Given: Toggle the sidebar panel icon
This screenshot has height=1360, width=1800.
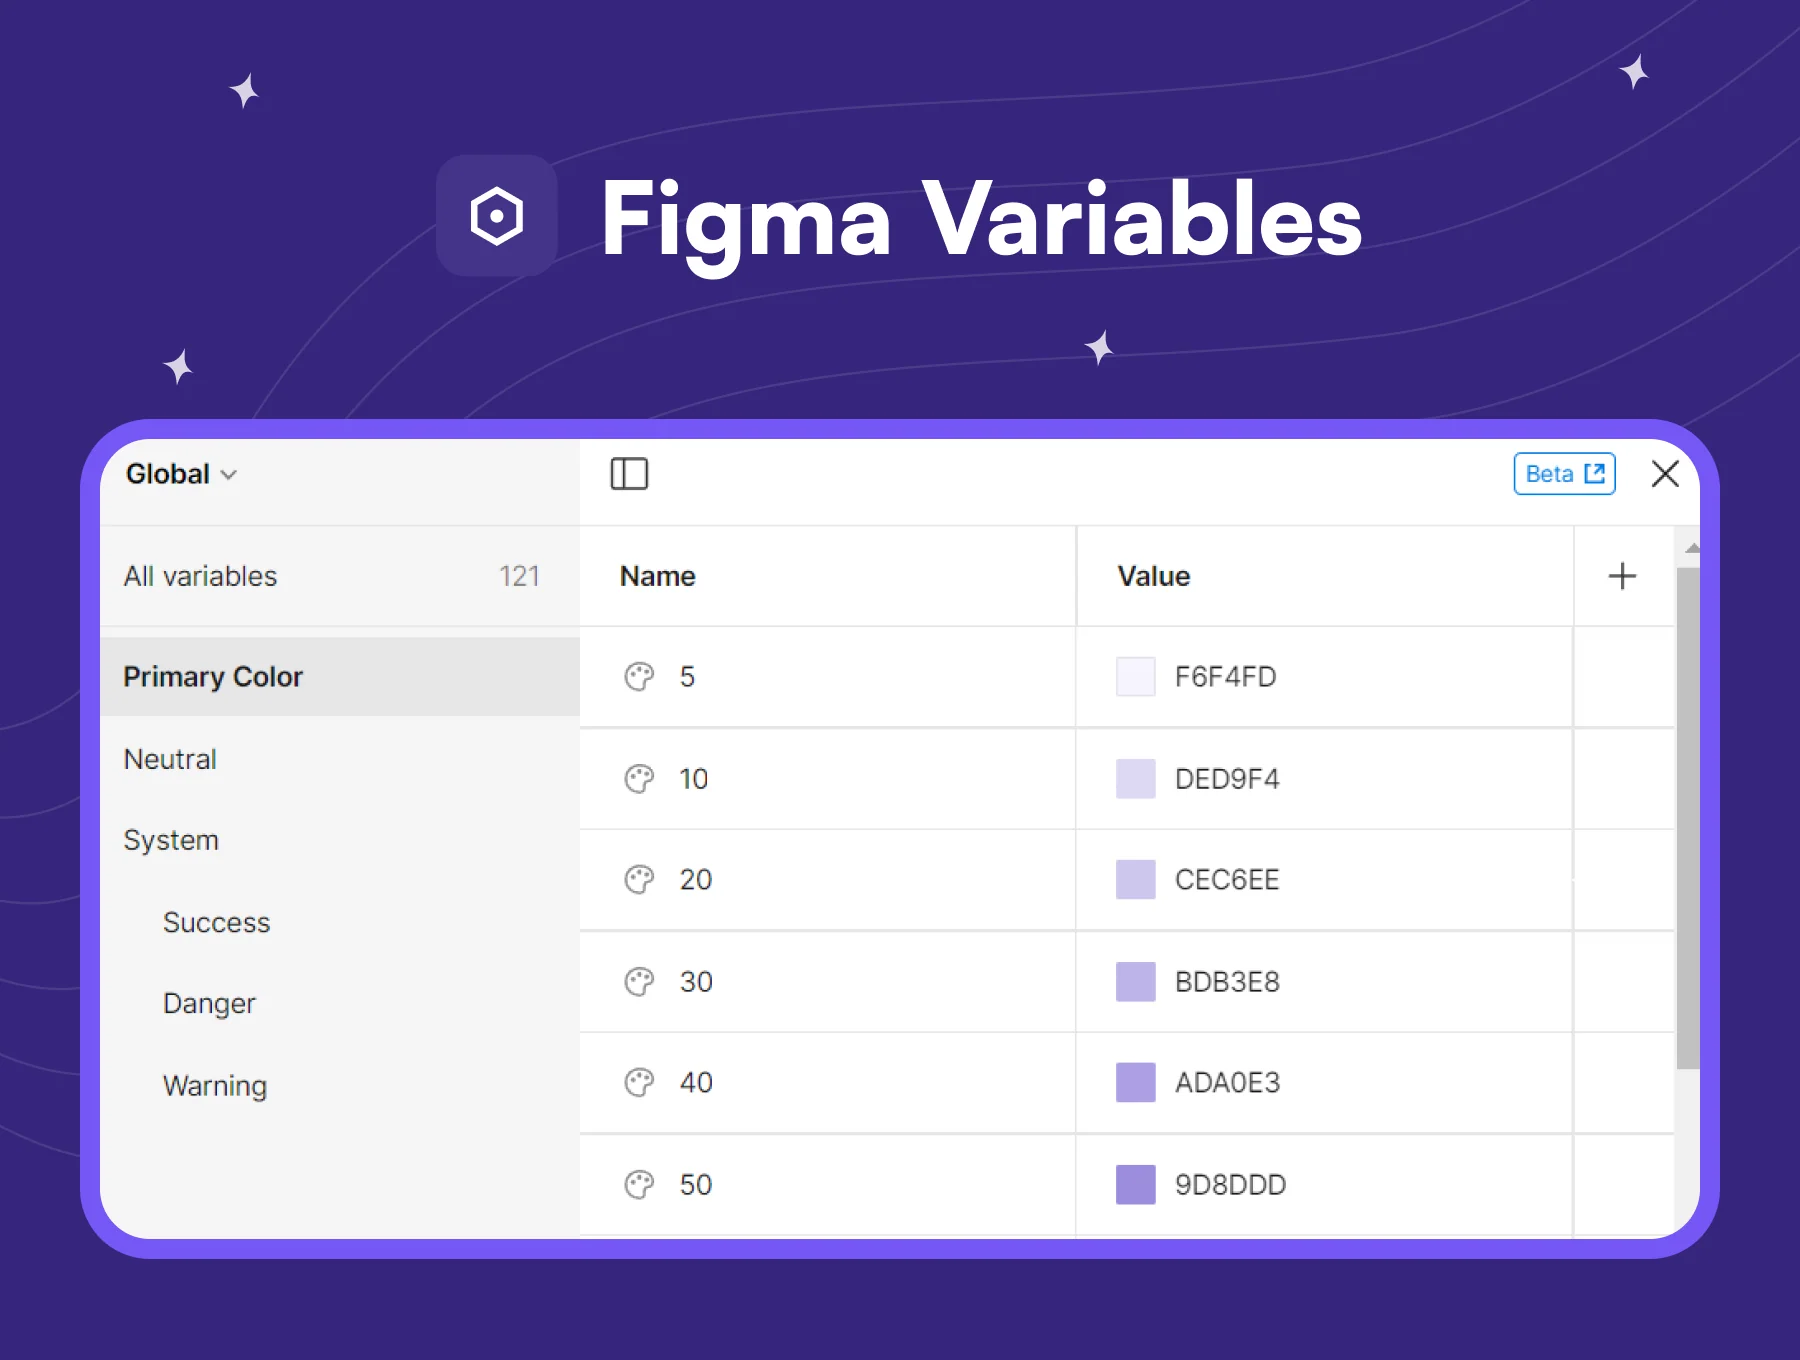Looking at the screenshot, I should point(629,474).
